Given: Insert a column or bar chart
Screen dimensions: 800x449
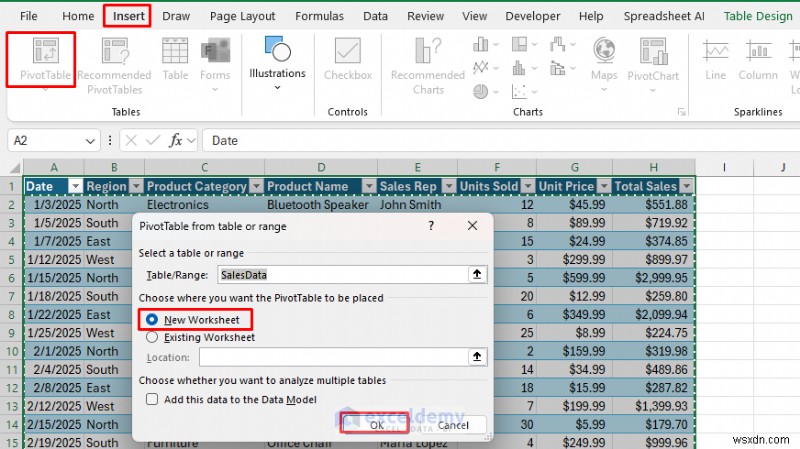Looking at the screenshot, I should (x=485, y=45).
